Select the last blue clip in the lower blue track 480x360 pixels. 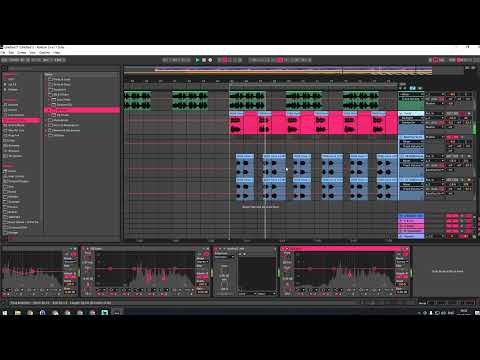click(387, 189)
